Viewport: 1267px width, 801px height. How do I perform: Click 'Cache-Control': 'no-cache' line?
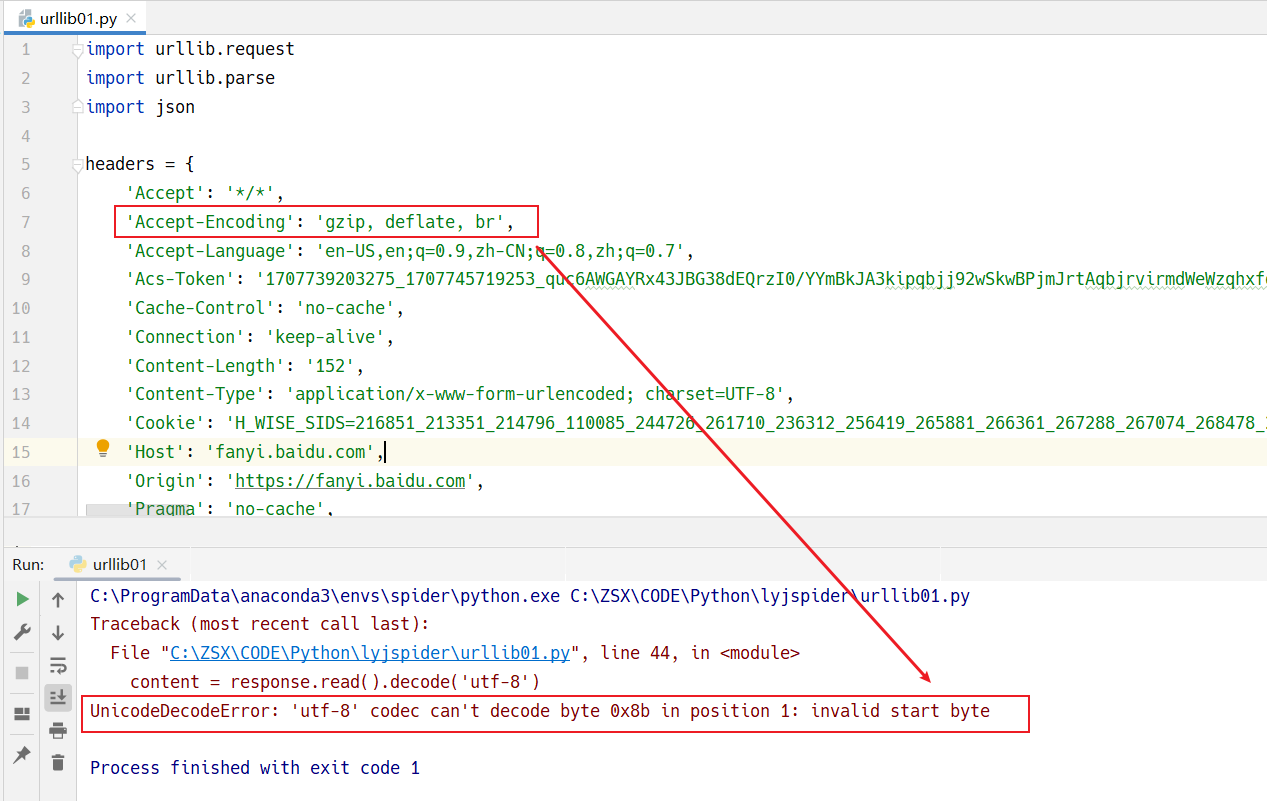[265, 308]
